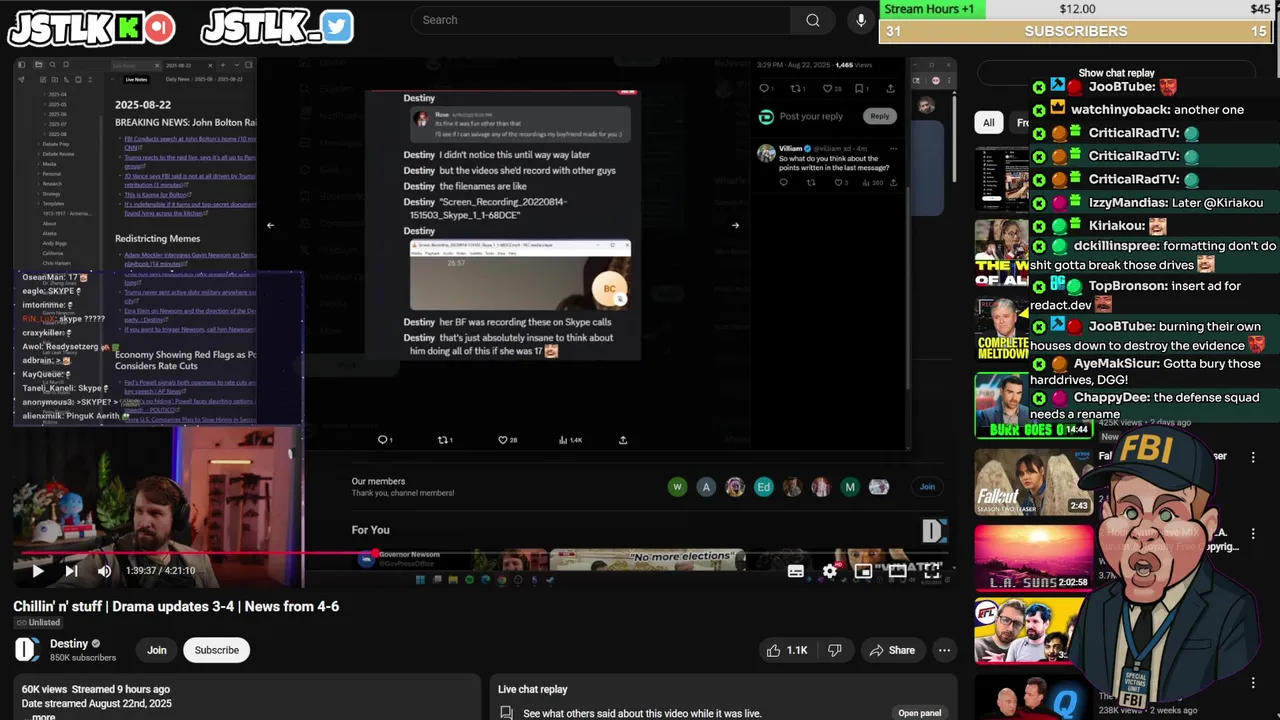
Task: Click the Join button in the Our members row
Action: (x=927, y=487)
